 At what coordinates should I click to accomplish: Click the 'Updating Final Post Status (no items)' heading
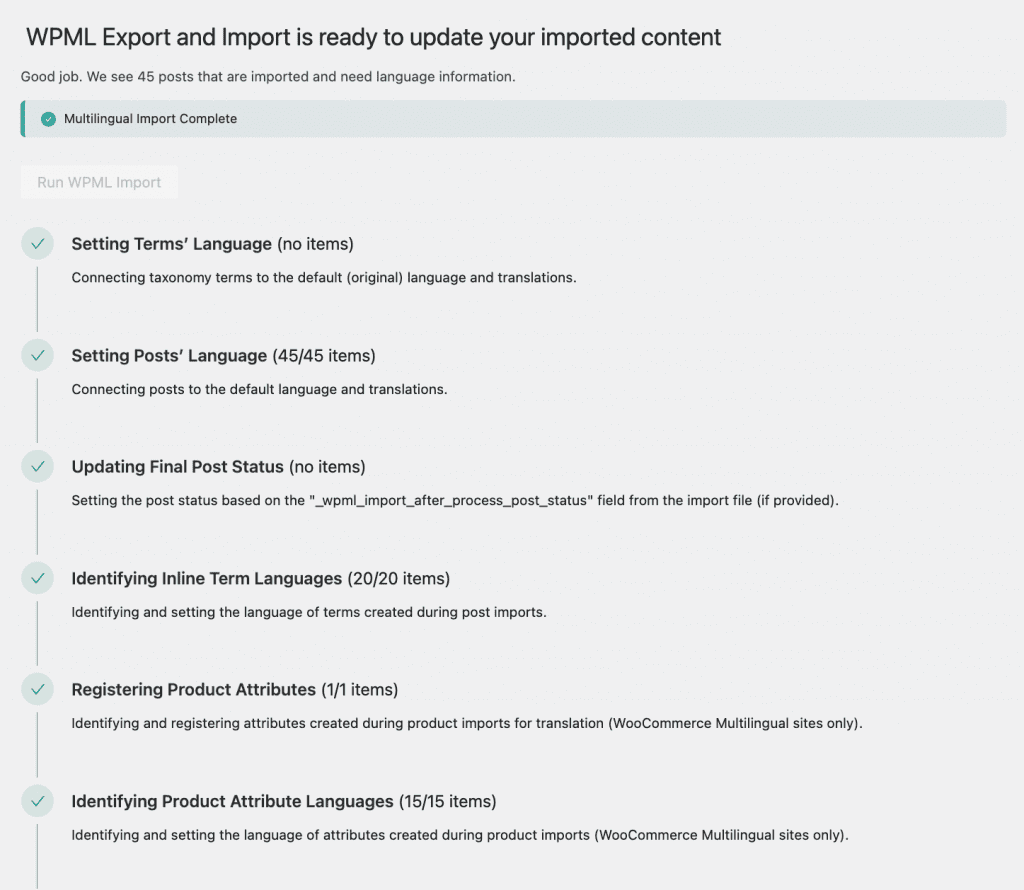click(218, 467)
